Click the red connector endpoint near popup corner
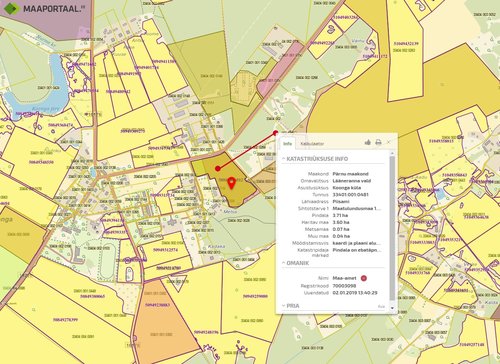The image size is (500, 364). tap(275, 133)
